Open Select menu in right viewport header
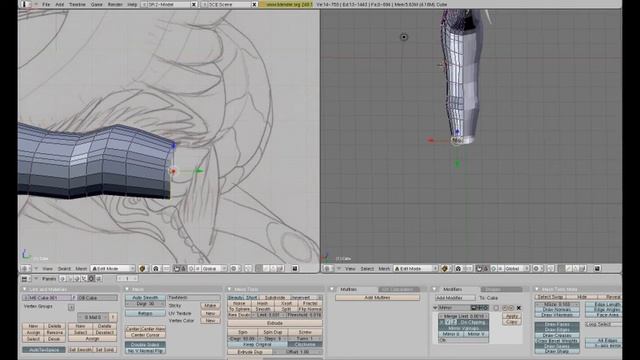 point(367,269)
